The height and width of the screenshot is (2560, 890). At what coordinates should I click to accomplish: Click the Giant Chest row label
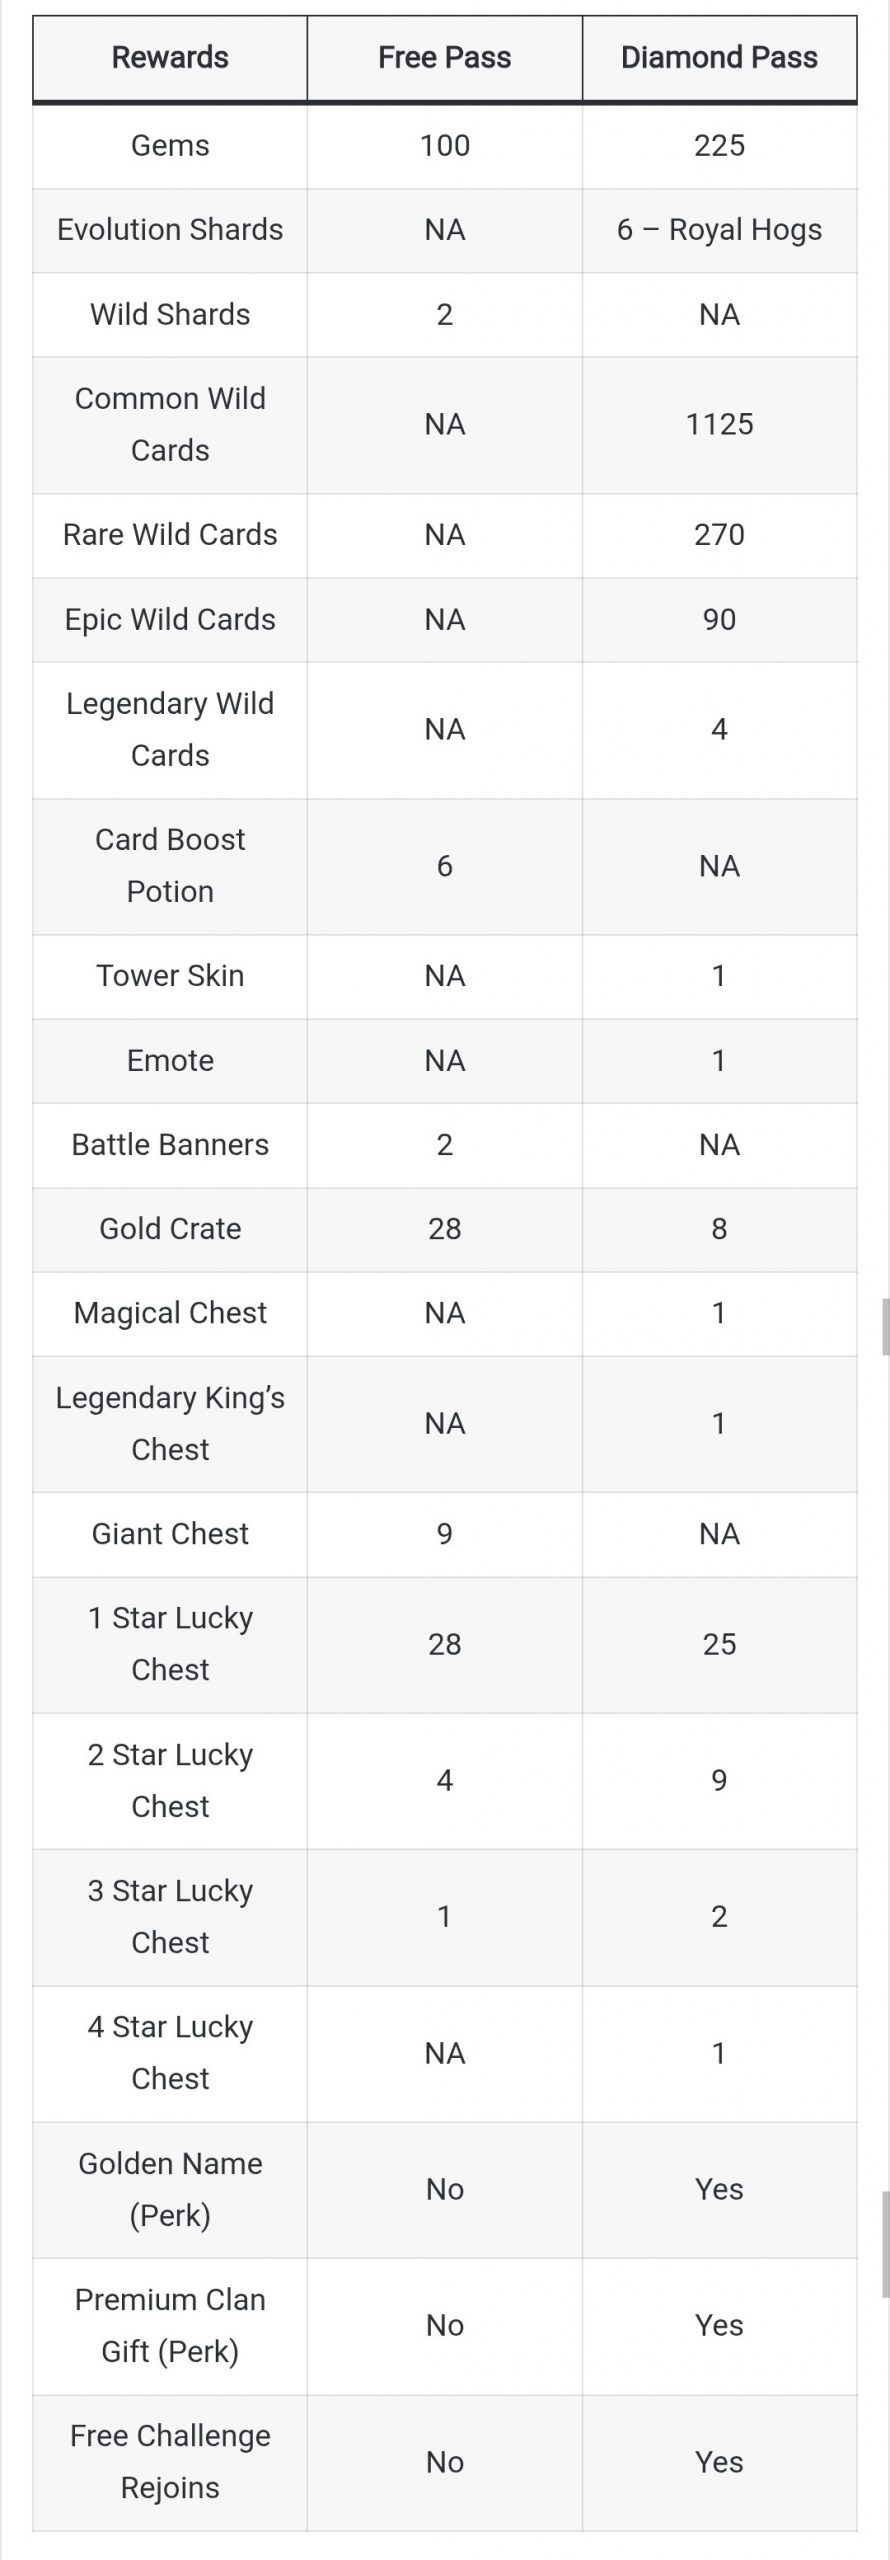click(x=170, y=1534)
